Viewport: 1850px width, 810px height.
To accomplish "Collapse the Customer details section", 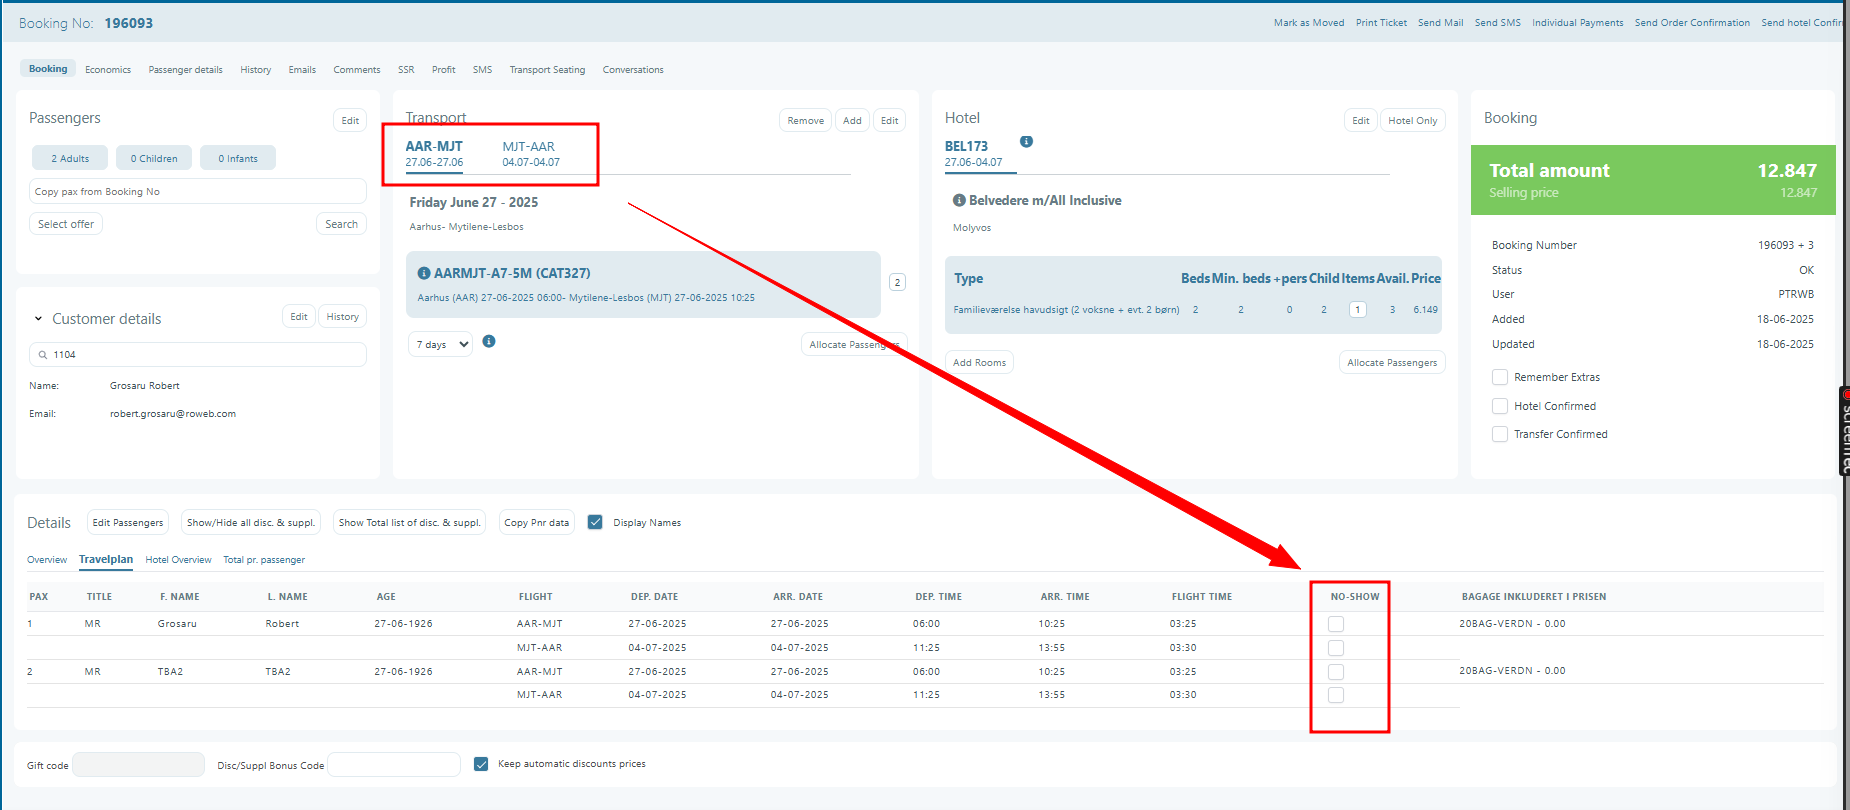I will pyautogui.click(x=39, y=319).
